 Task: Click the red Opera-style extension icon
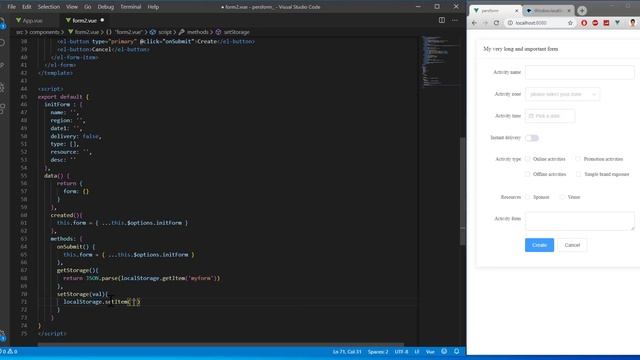(x=584, y=23)
